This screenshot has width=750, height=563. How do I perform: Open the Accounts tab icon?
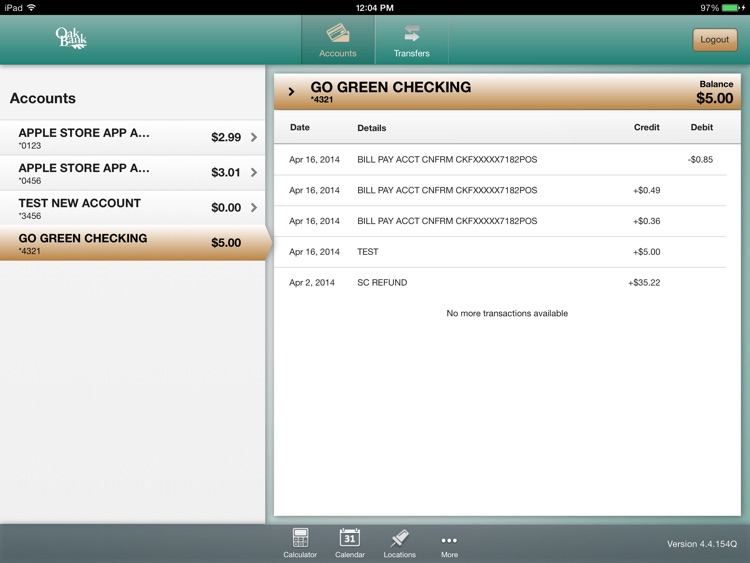pyautogui.click(x=338, y=33)
